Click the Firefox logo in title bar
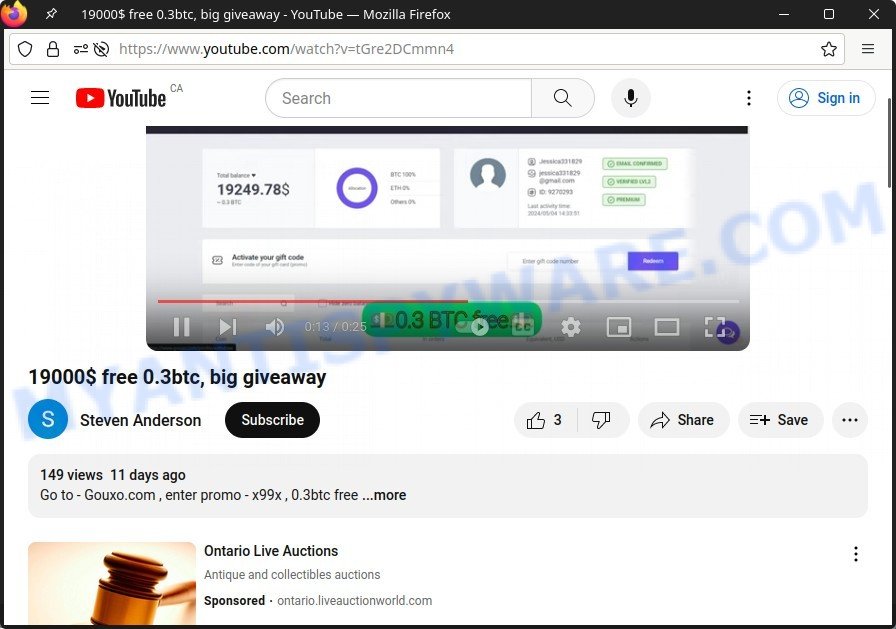 click(x=14, y=14)
